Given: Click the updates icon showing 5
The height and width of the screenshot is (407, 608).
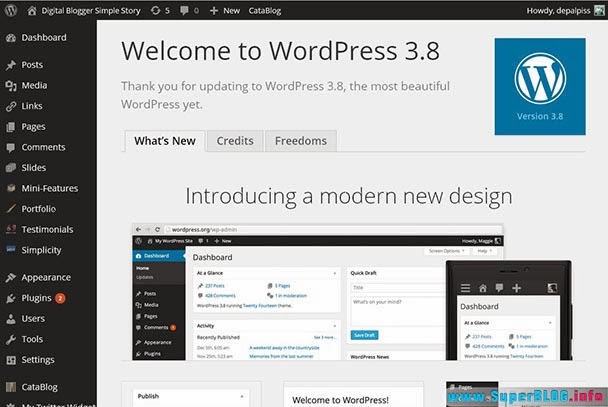Looking at the screenshot, I should tap(155, 10).
